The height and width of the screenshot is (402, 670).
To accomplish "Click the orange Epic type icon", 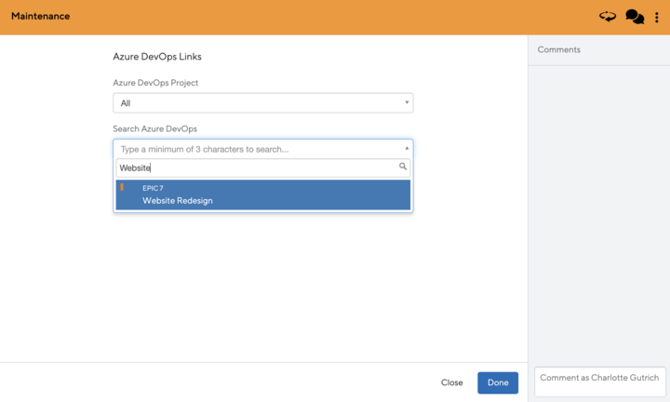I will 122,188.
